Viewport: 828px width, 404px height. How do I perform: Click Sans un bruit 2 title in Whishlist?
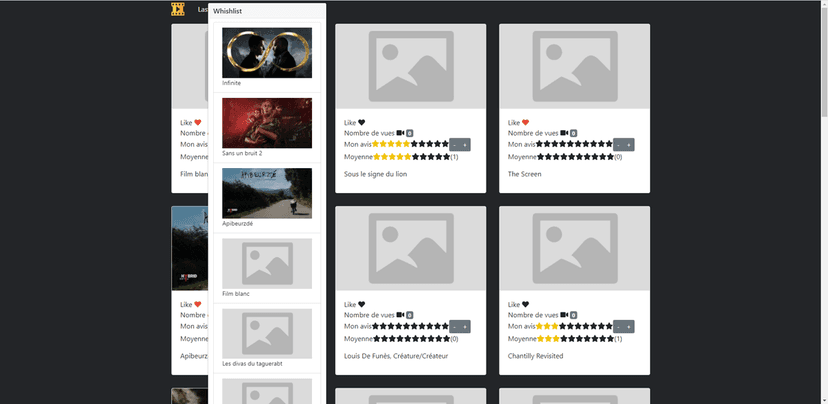tap(242, 153)
